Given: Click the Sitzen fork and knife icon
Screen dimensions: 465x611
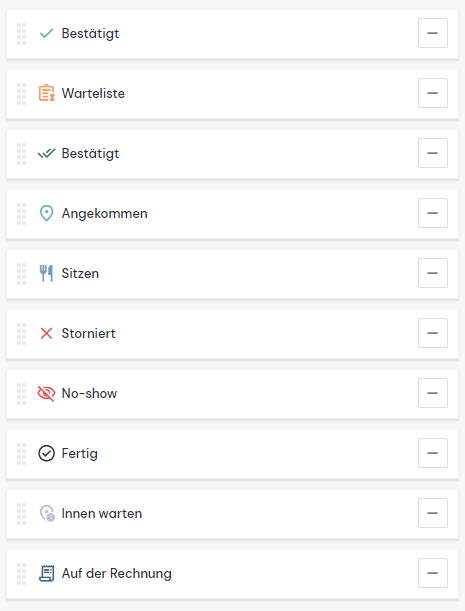Looking at the screenshot, I should pyautogui.click(x=46, y=273).
